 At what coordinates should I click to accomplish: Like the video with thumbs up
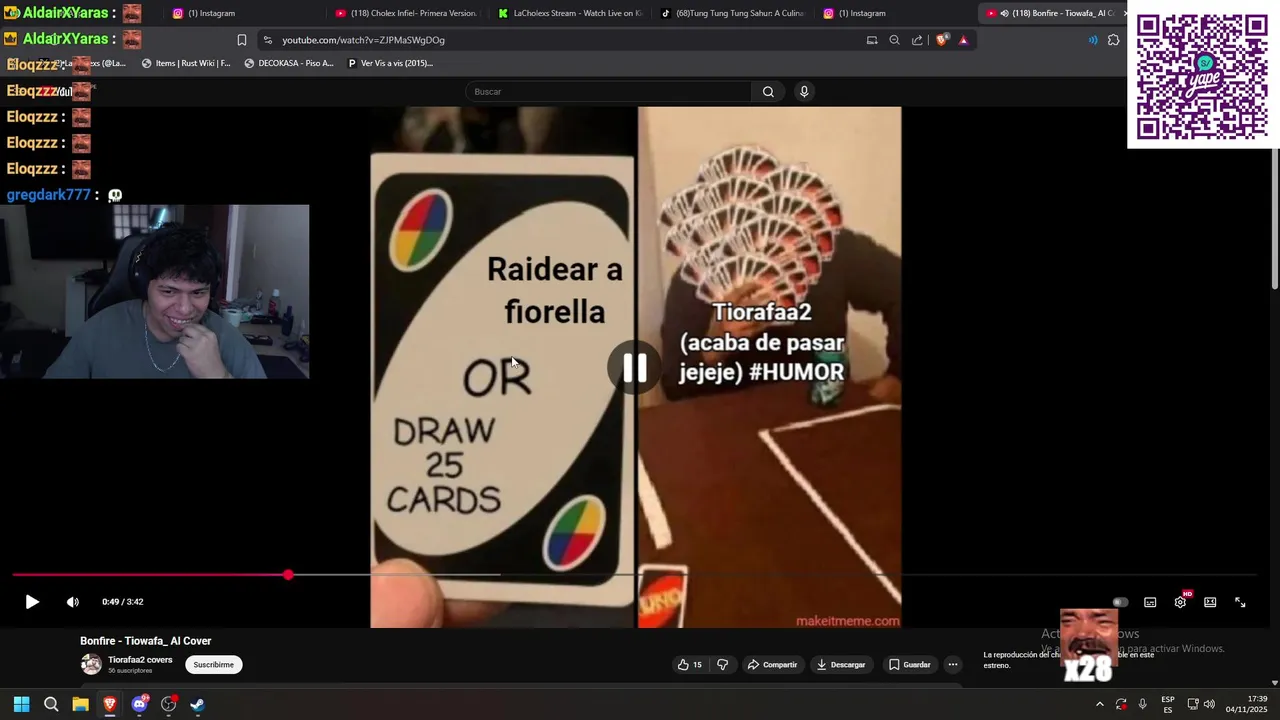[x=689, y=664]
